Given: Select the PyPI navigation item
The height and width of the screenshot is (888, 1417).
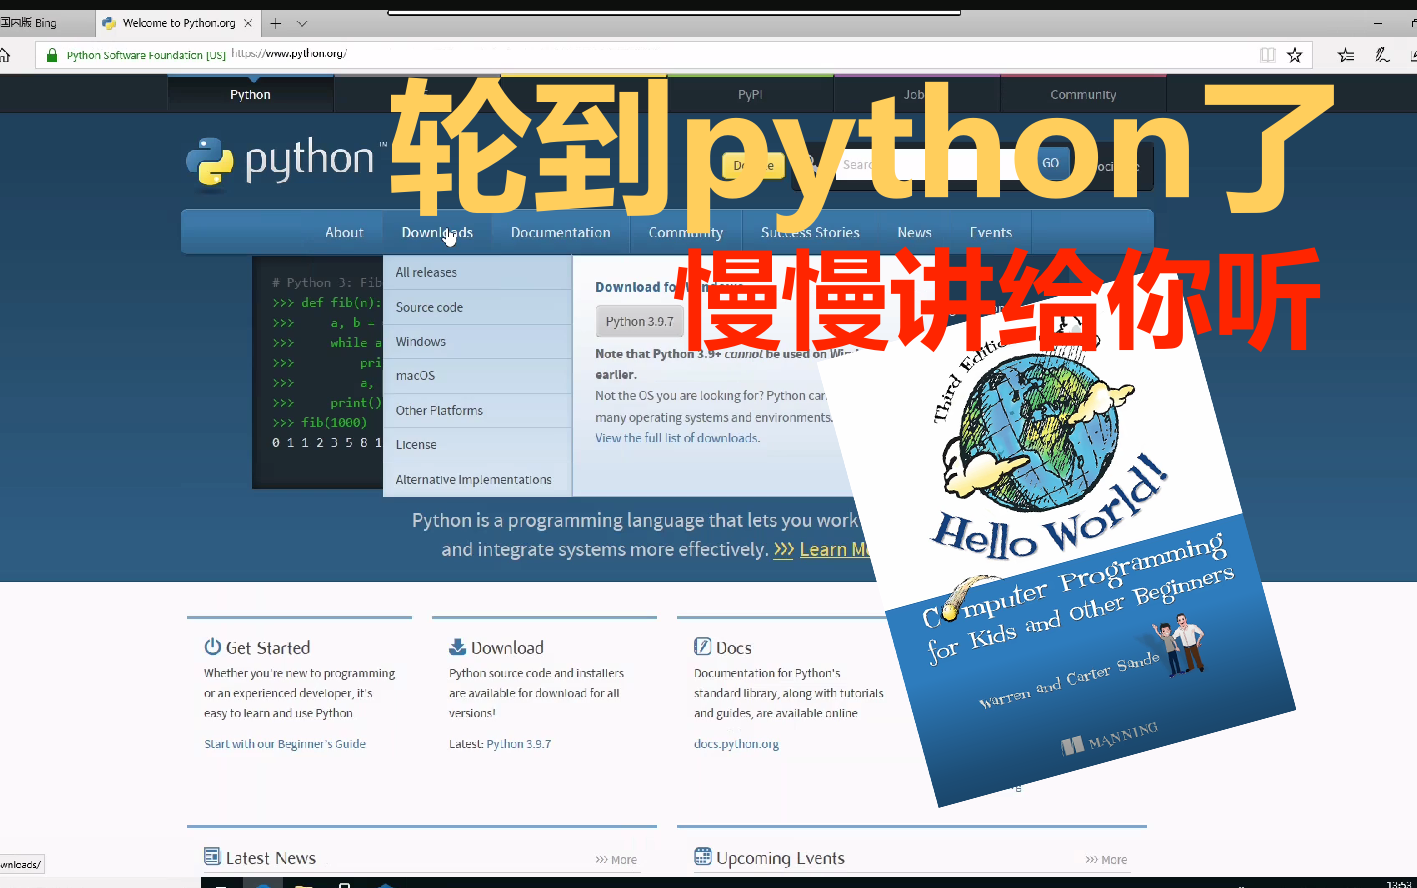Looking at the screenshot, I should 749,93.
